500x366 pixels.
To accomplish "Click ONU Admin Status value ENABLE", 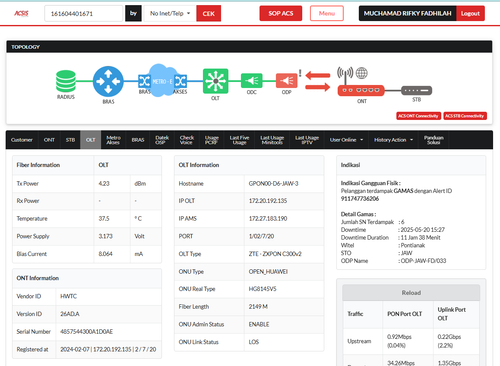I will (259, 324).
